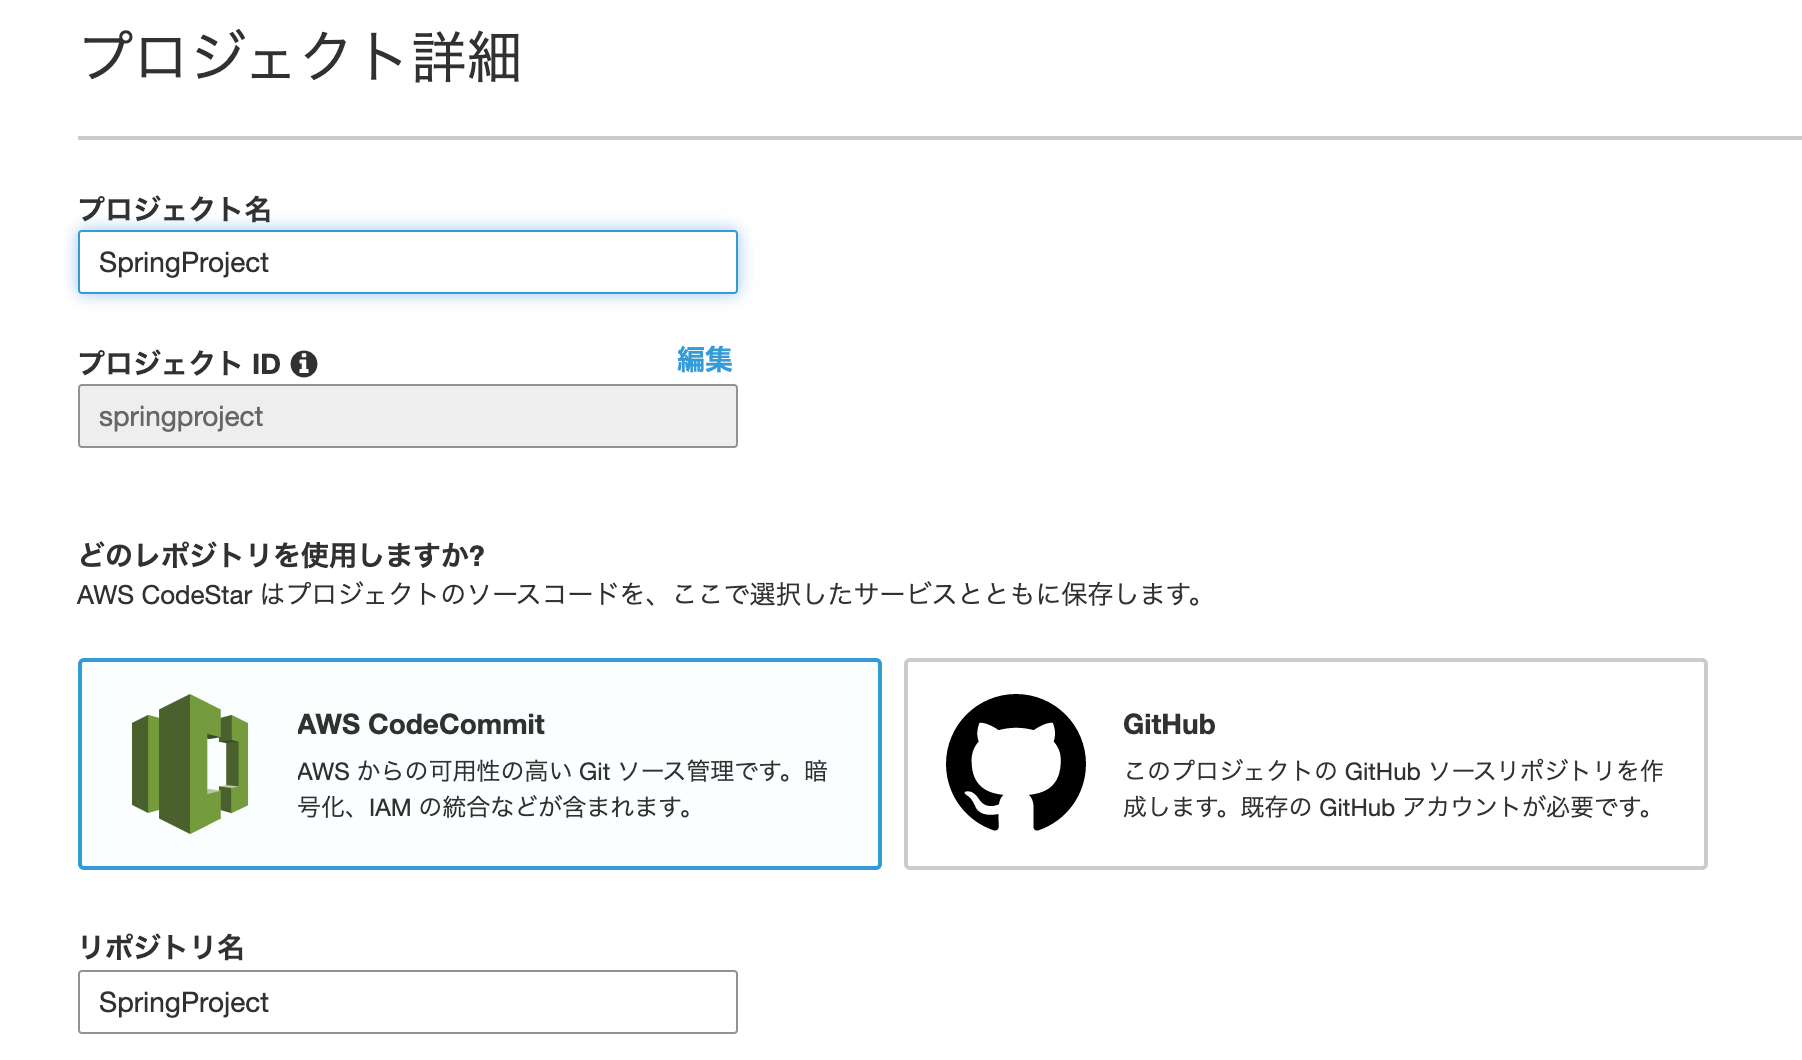Click the SpringProject repository name value
Screen dimensions: 1802x1060
pos(183,1001)
